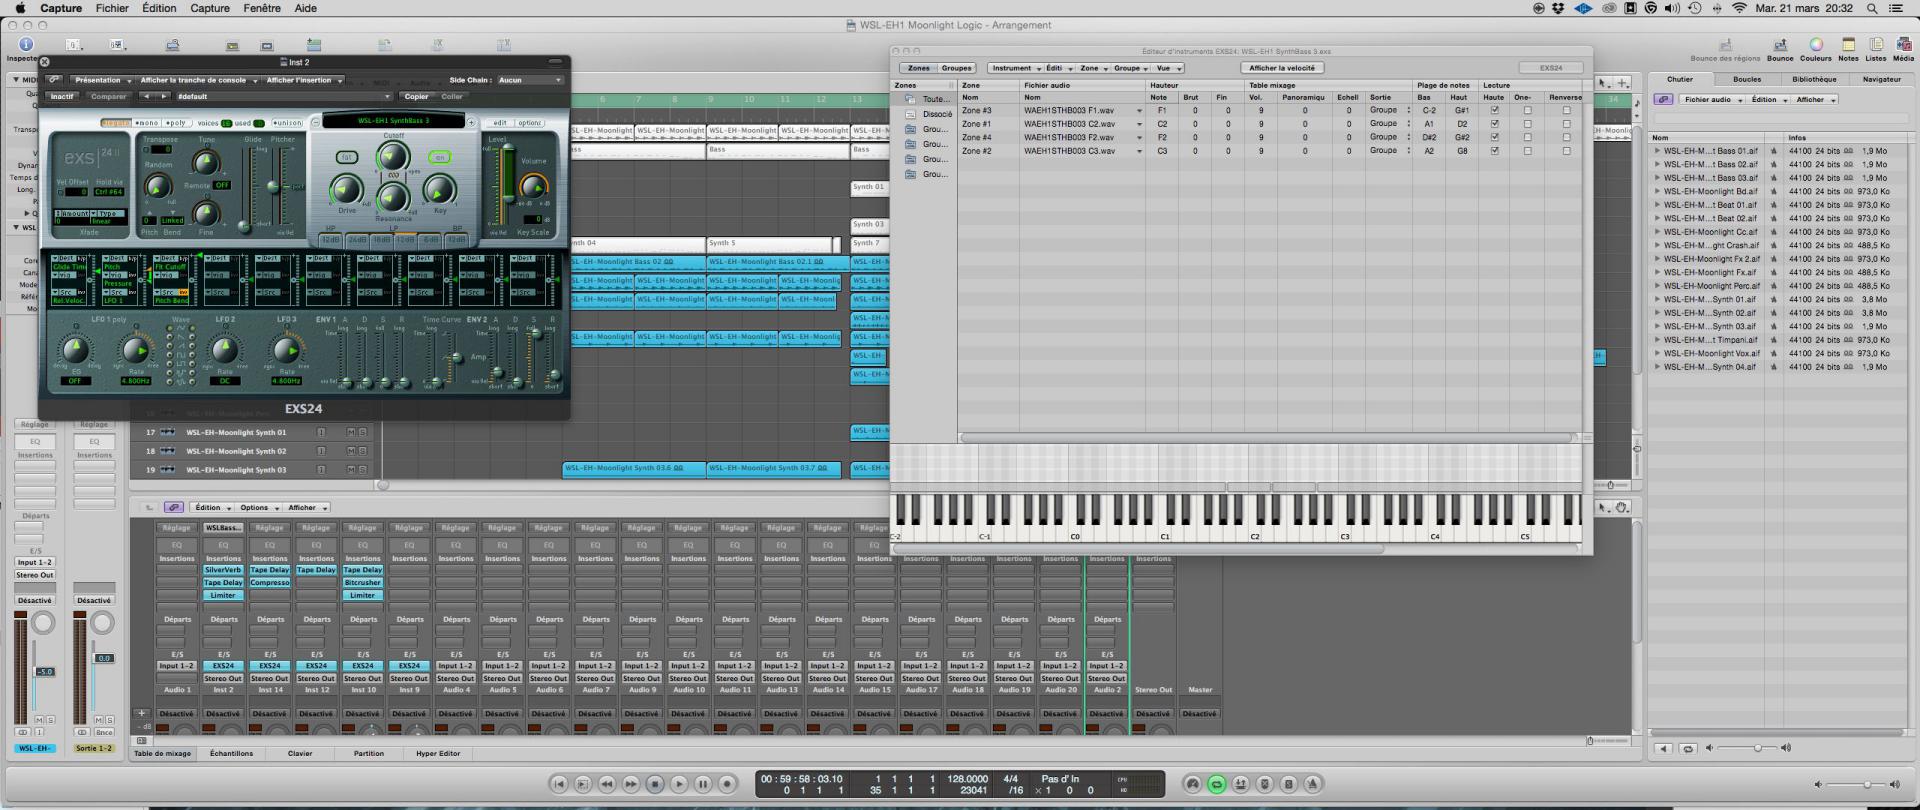
Task: Switch to the Échantillons tab
Action: (x=231, y=753)
